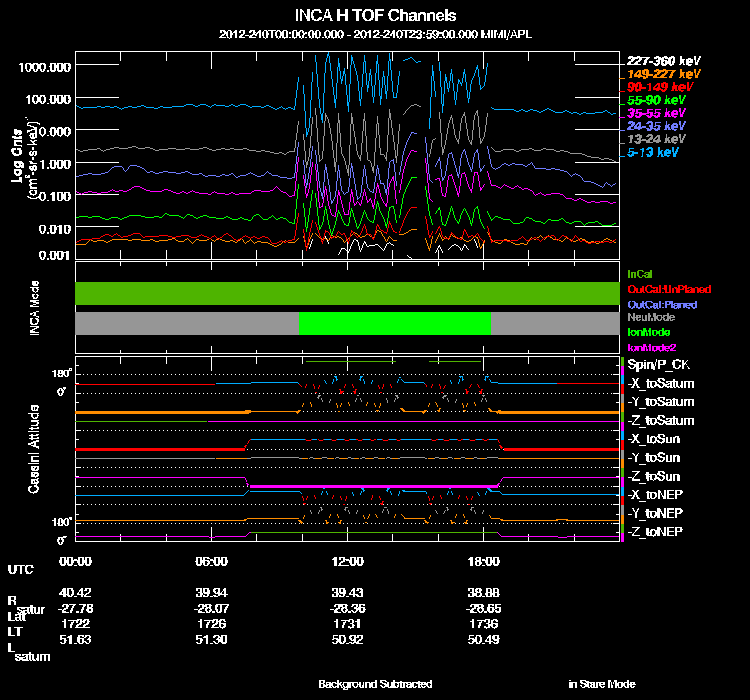
Task: Select the 149-227 keV legend label
Action: (x=663, y=74)
